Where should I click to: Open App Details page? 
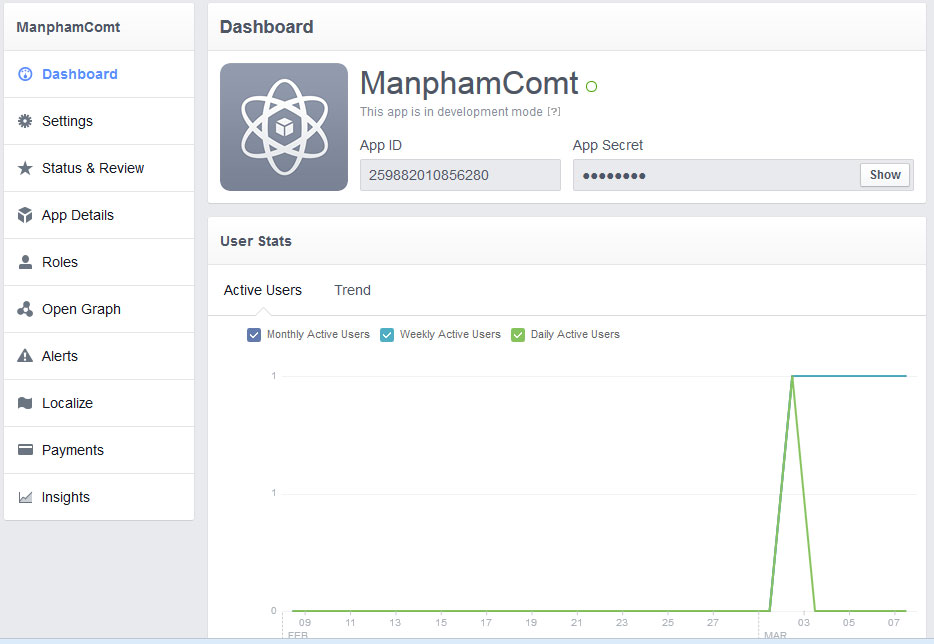pyautogui.click(x=99, y=215)
